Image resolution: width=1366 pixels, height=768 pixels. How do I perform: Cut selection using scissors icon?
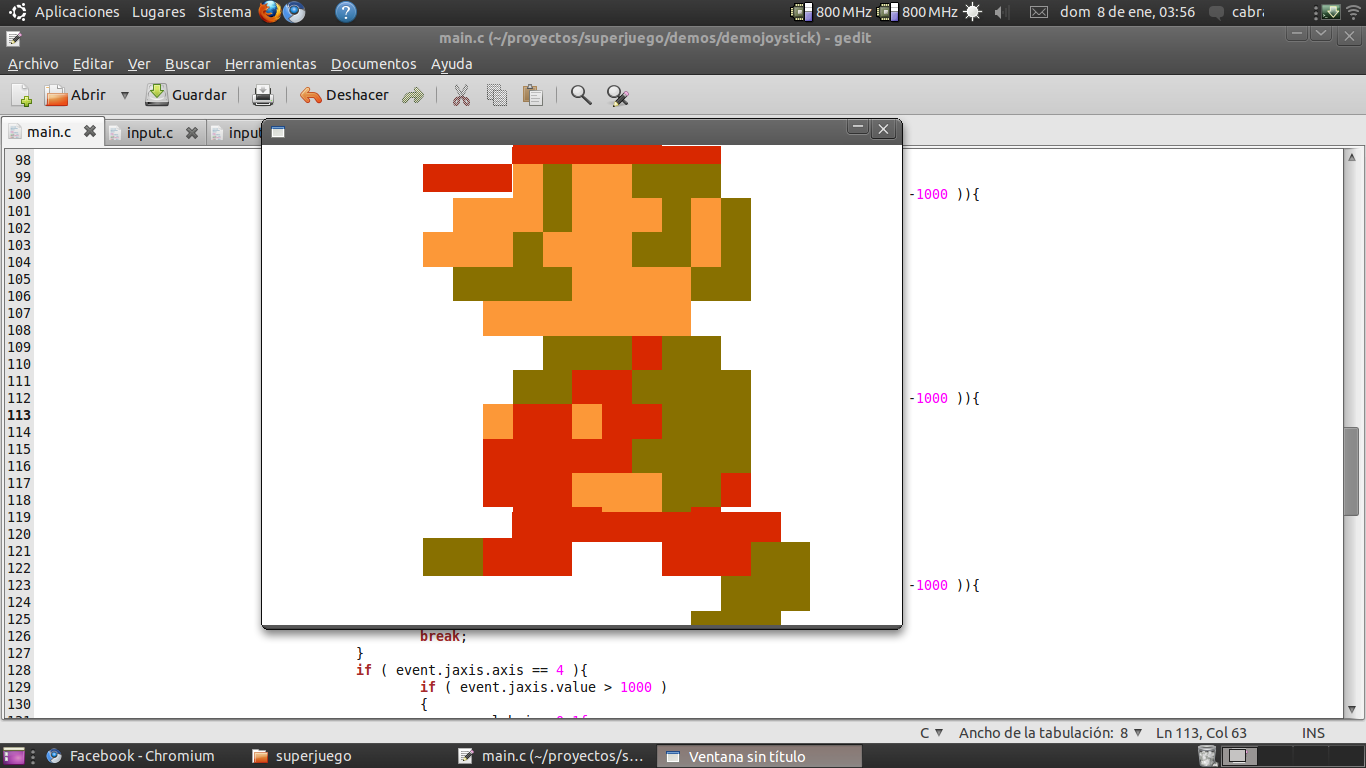pos(461,95)
